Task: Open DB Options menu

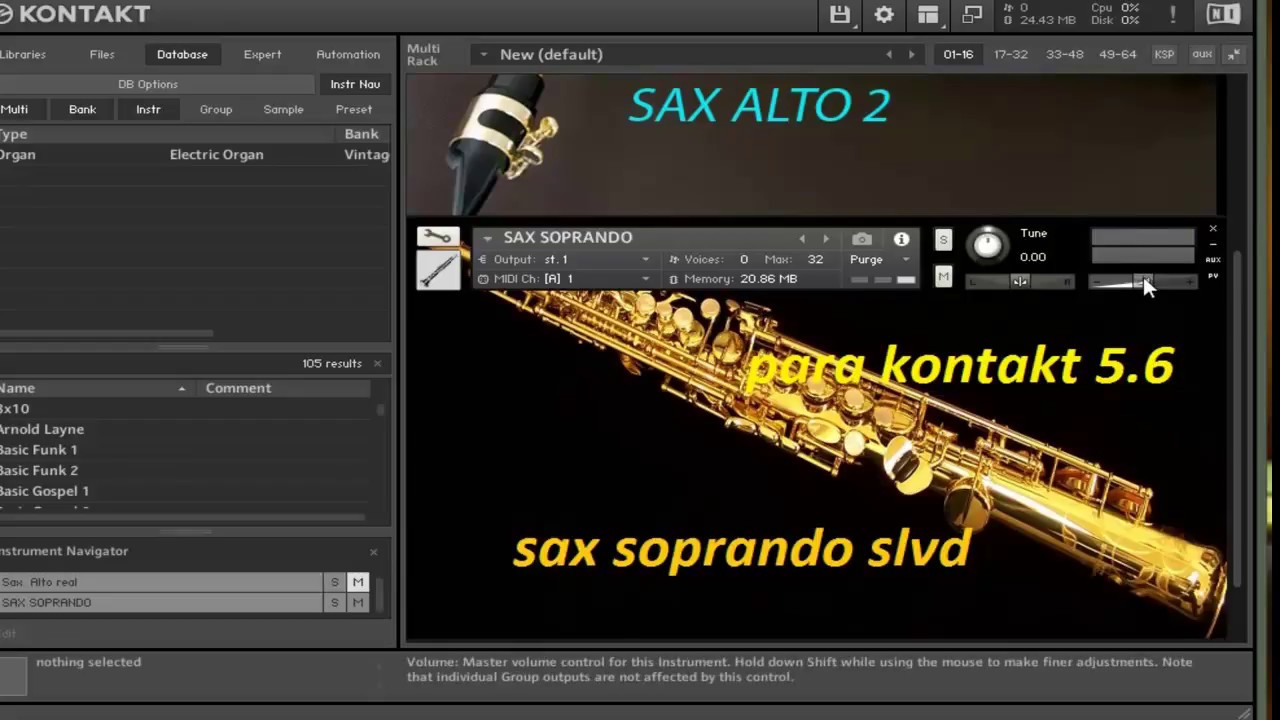Action: pyautogui.click(x=148, y=84)
